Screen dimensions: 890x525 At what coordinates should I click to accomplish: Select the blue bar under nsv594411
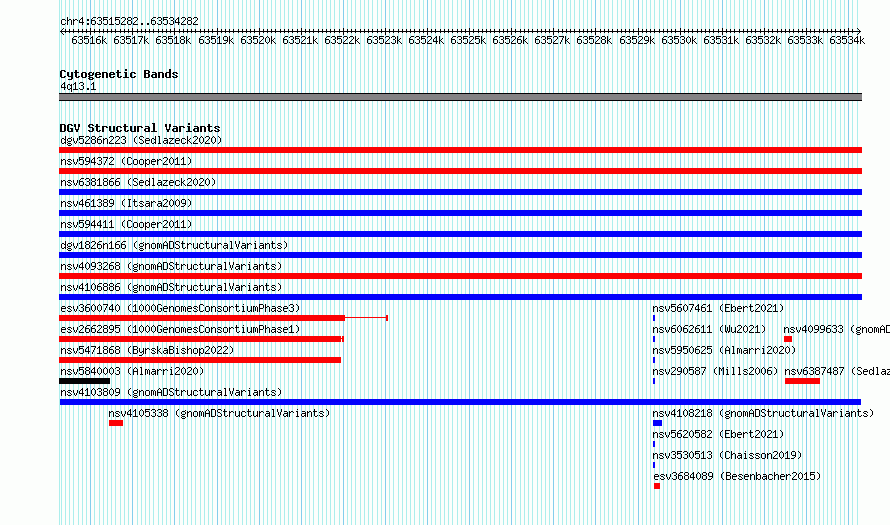pyautogui.click(x=460, y=234)
